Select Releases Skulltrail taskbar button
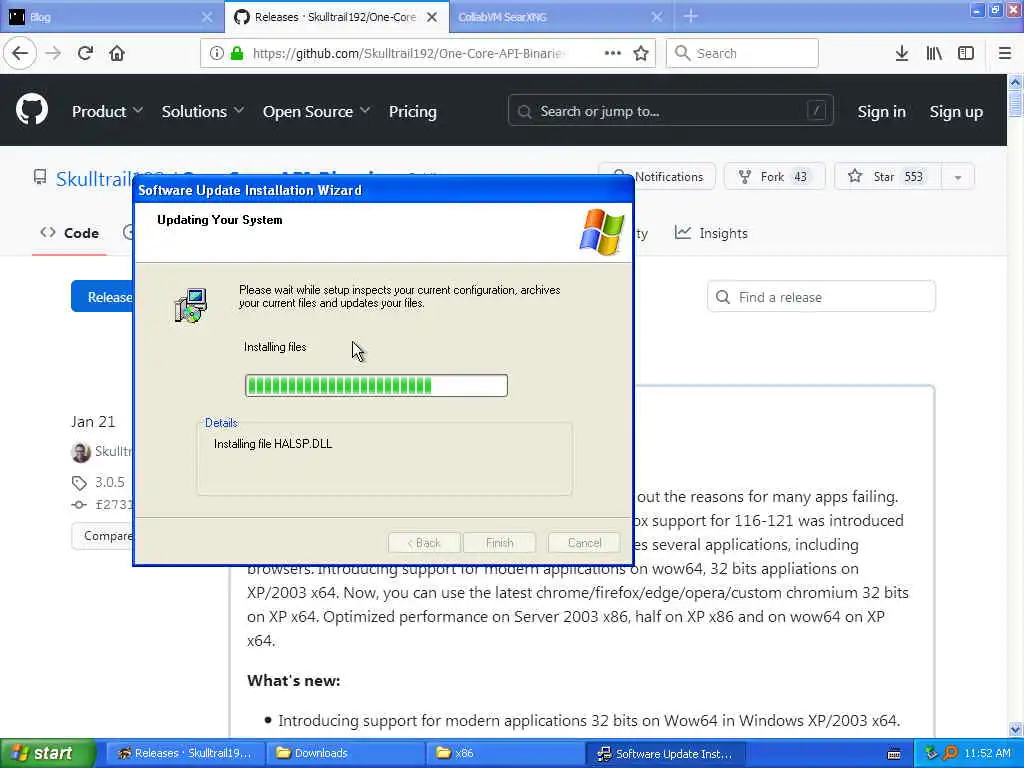The height and width of the screenshot is (768, 1024). click(x=185, y=754)
